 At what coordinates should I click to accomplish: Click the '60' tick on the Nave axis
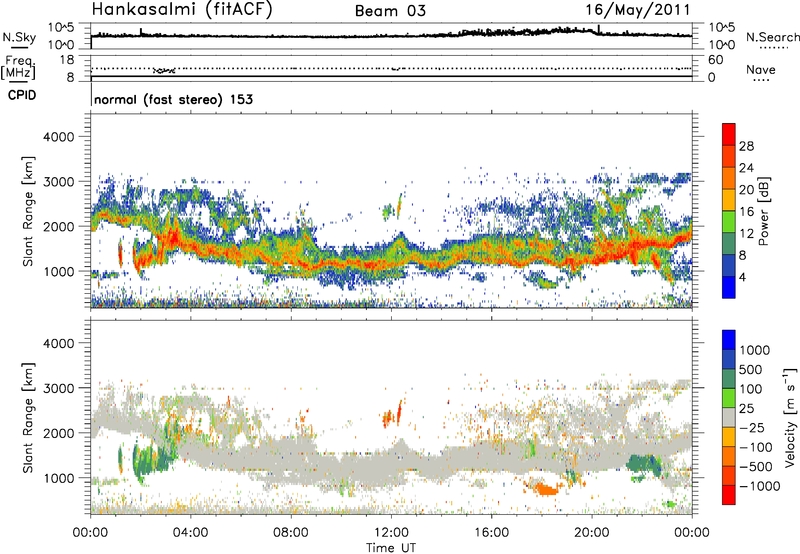click(x=715, y=60)
